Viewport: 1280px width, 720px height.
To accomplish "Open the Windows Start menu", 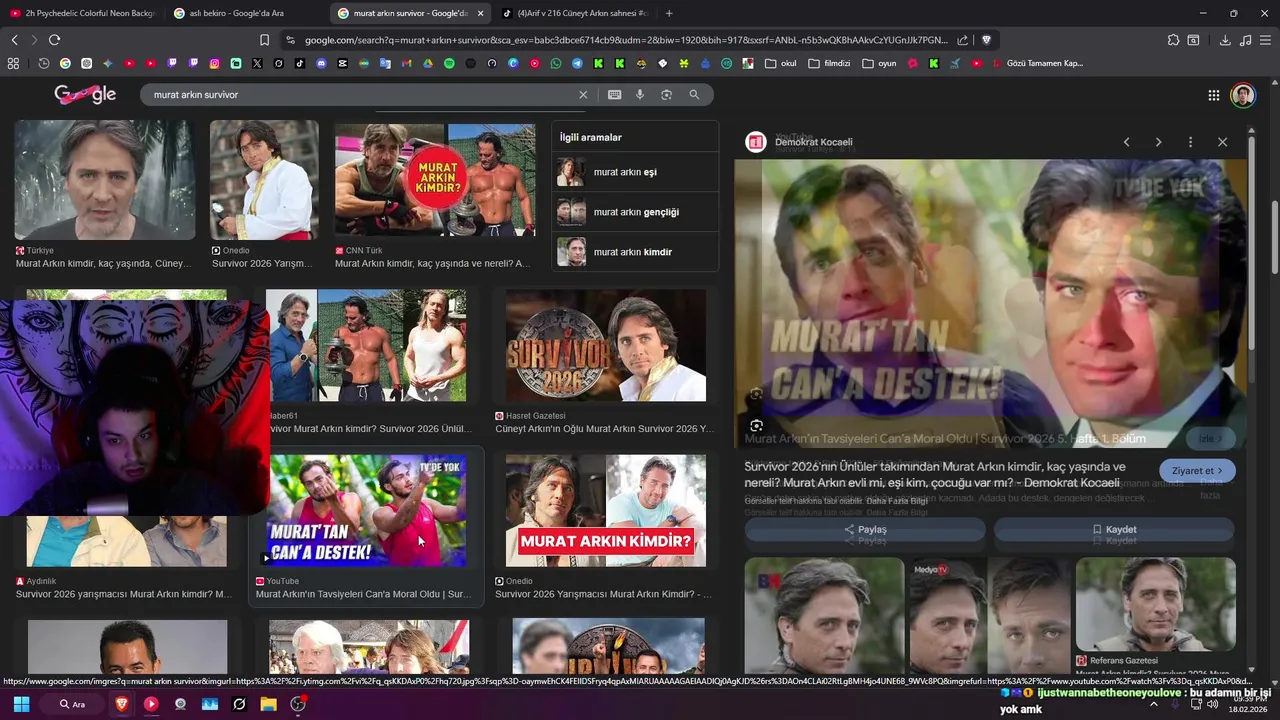I will (x=21, y=704).
